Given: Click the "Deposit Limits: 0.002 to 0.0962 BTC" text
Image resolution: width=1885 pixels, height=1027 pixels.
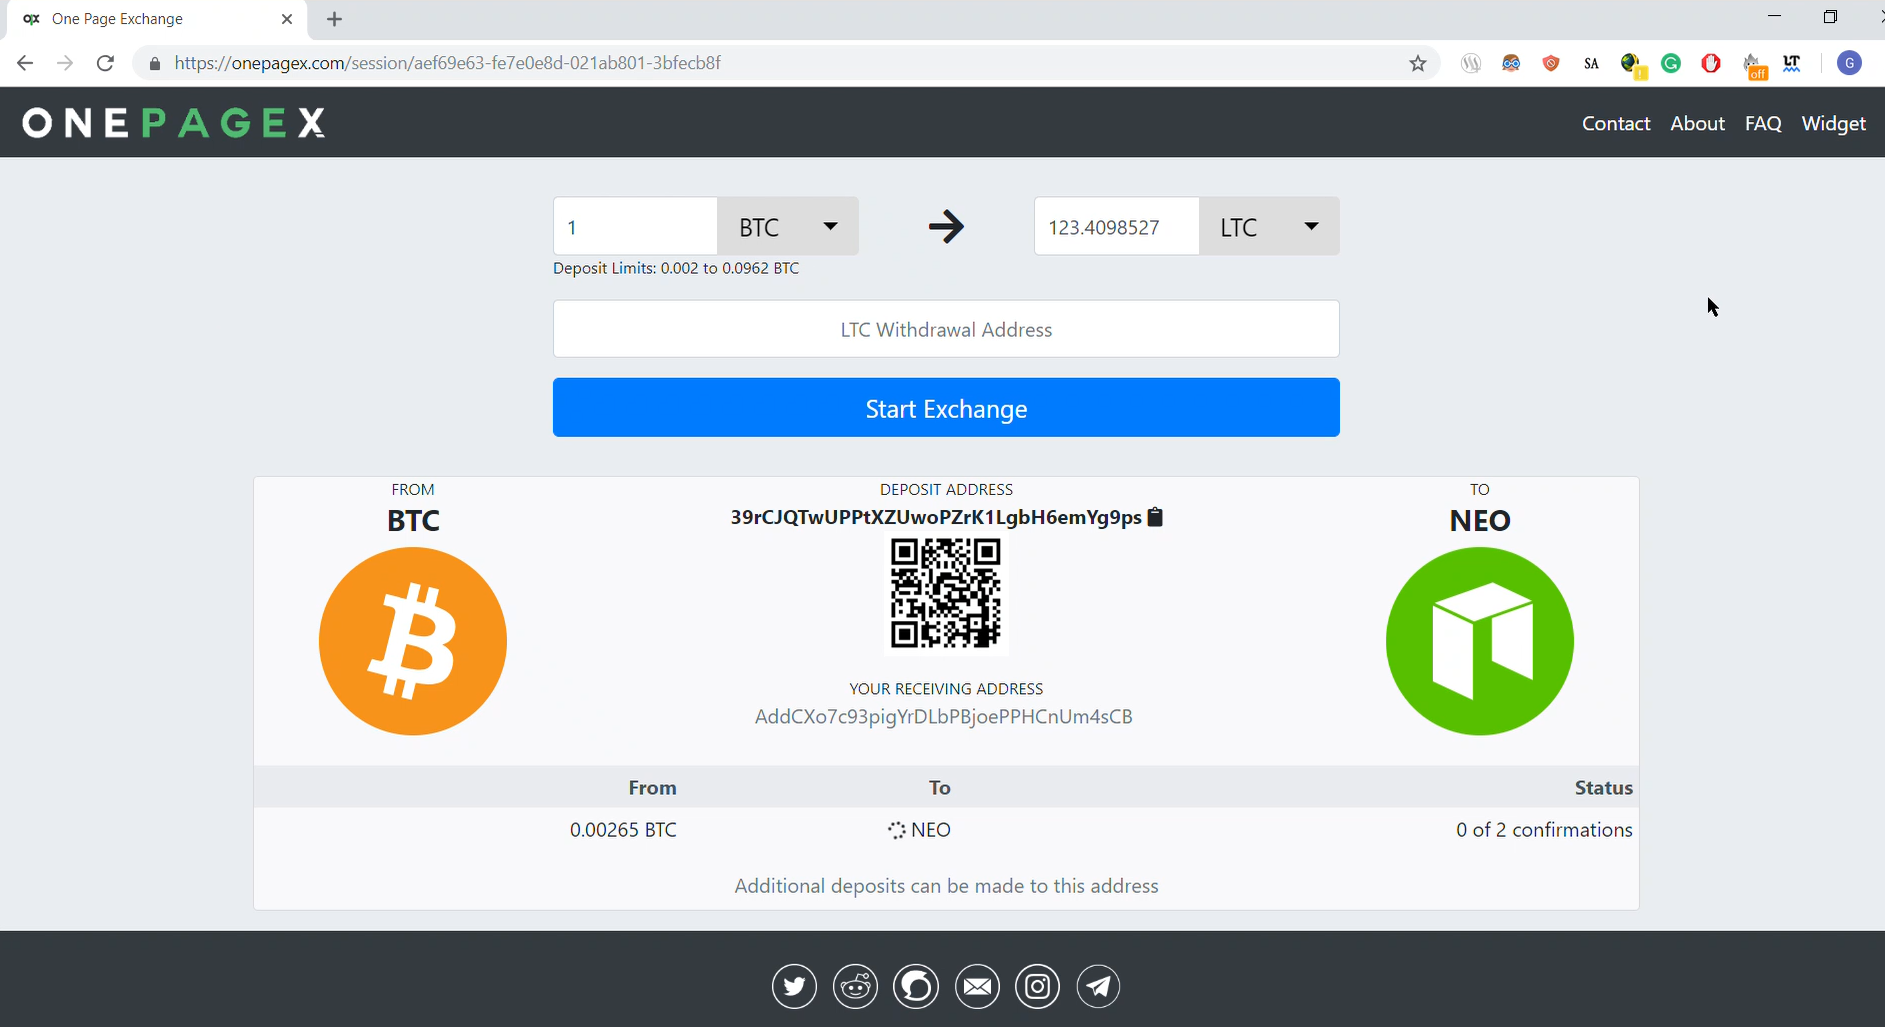Looking at the screenshot, I should click(676, 268).
